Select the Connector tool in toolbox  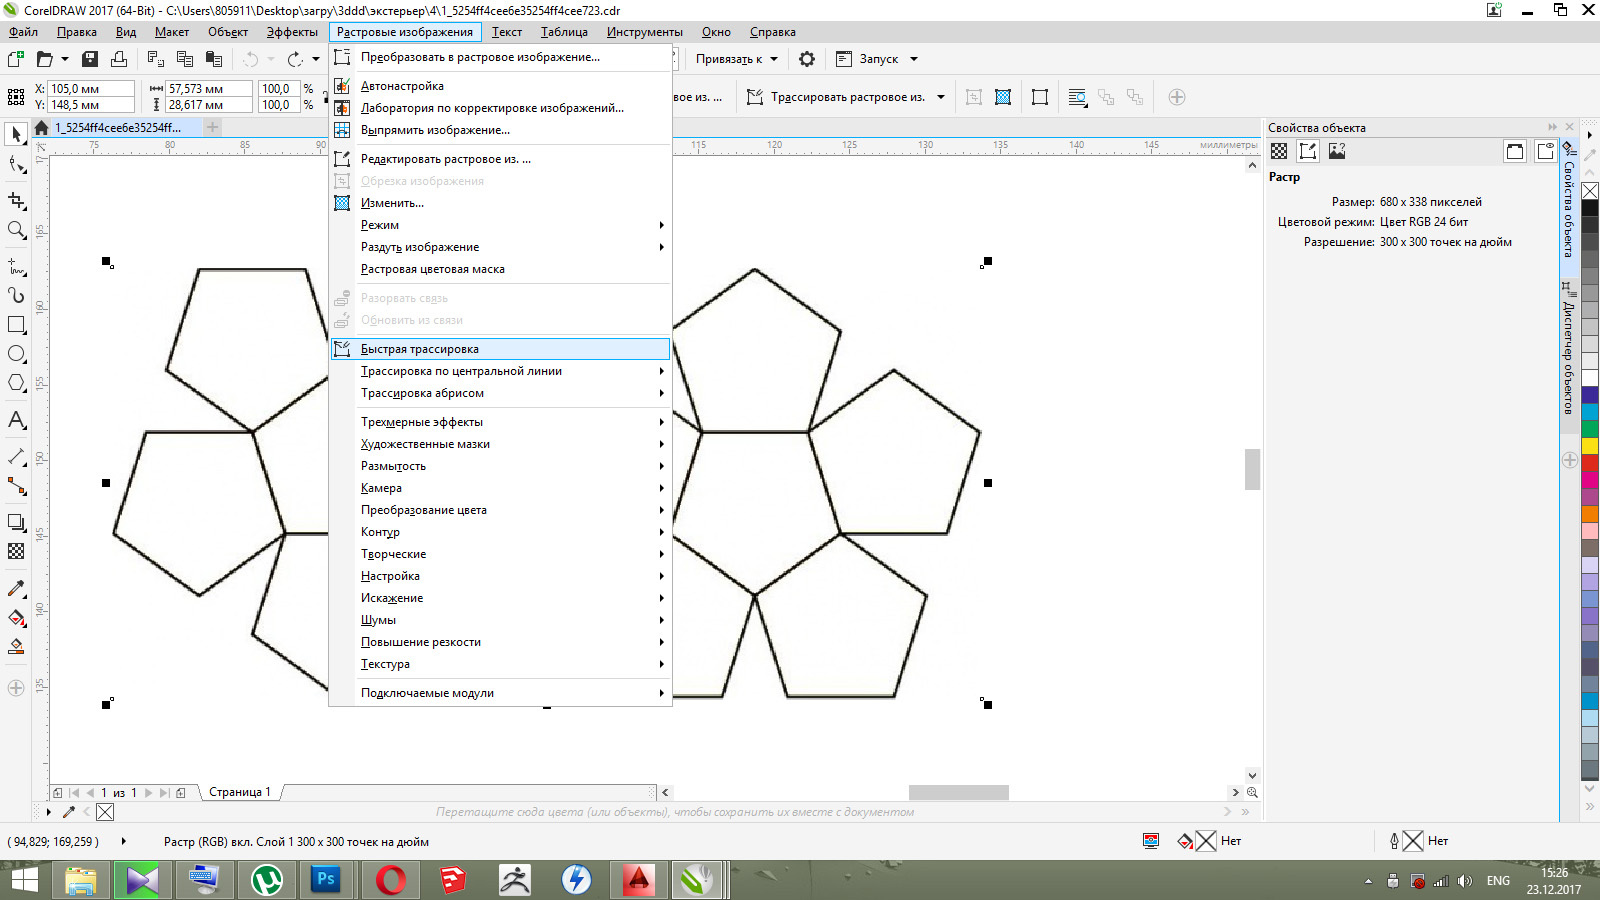pyautogui.click(x=16, y=486)
